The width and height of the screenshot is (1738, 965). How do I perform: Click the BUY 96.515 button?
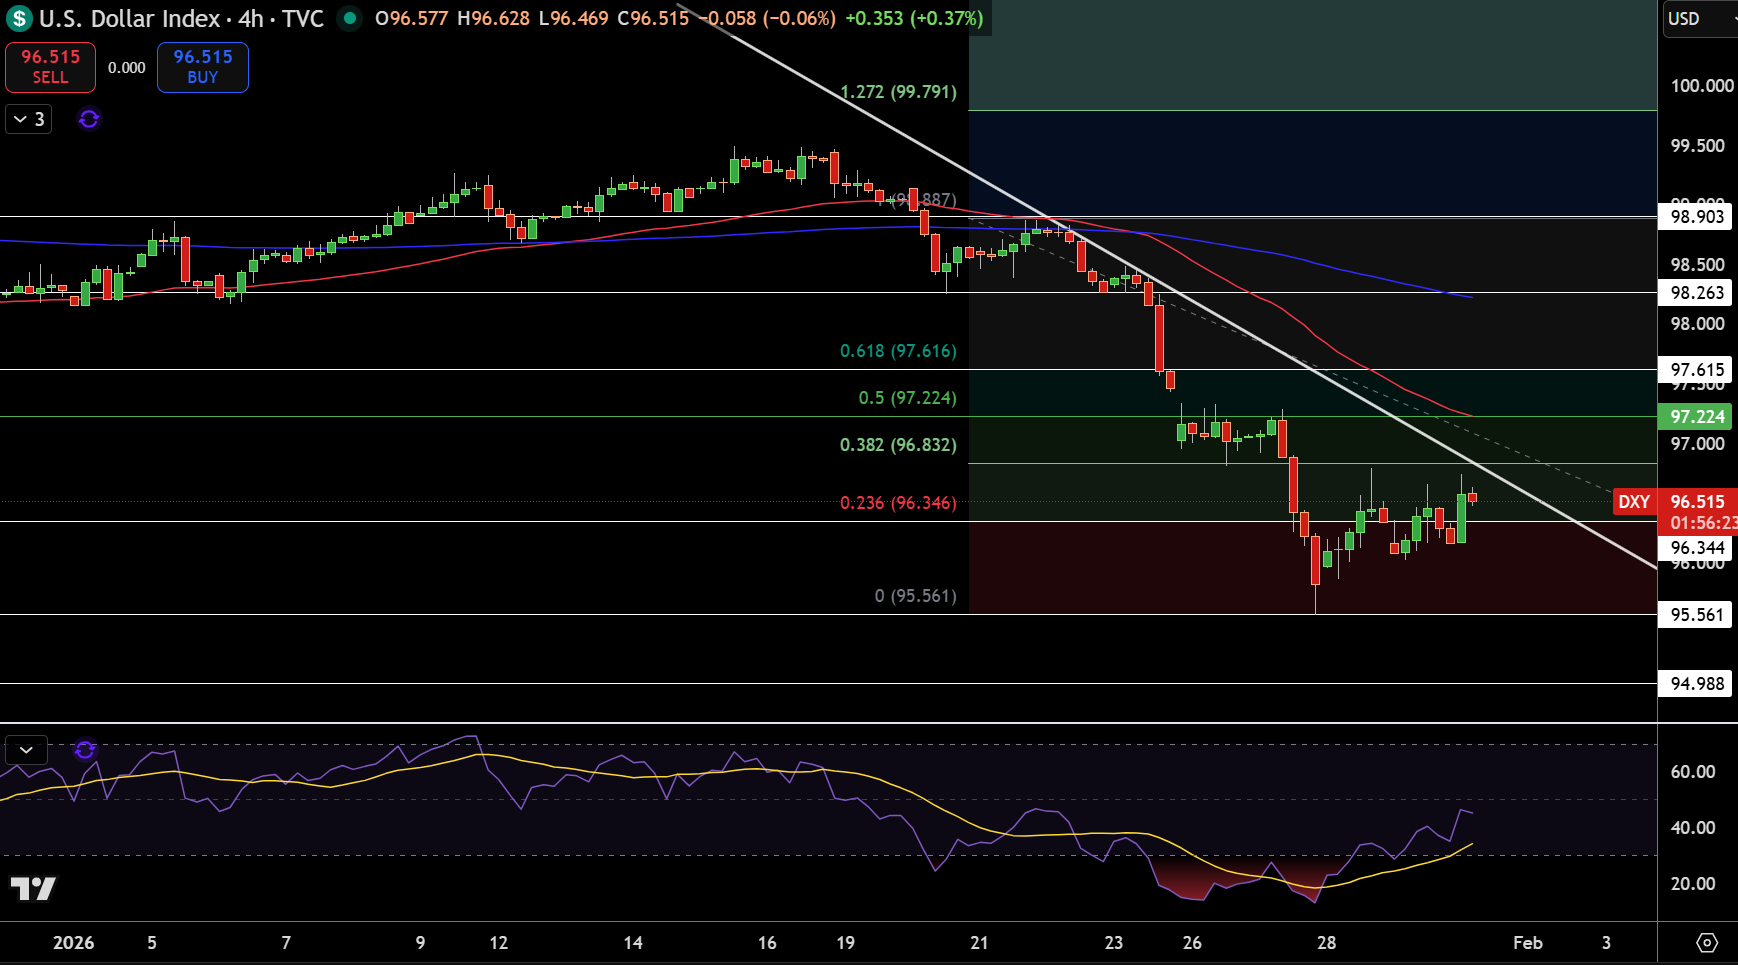203,67
